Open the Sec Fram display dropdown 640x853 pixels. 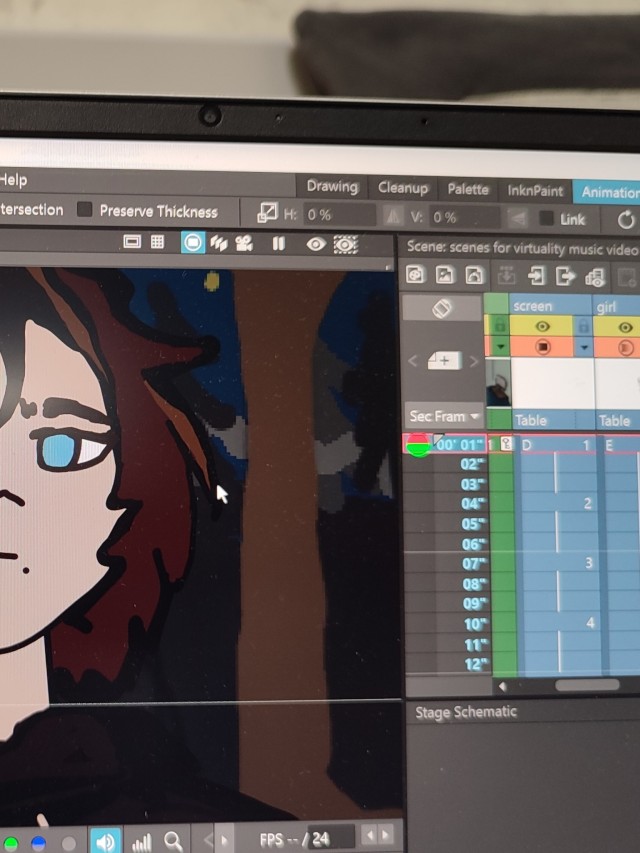[444, 417]
